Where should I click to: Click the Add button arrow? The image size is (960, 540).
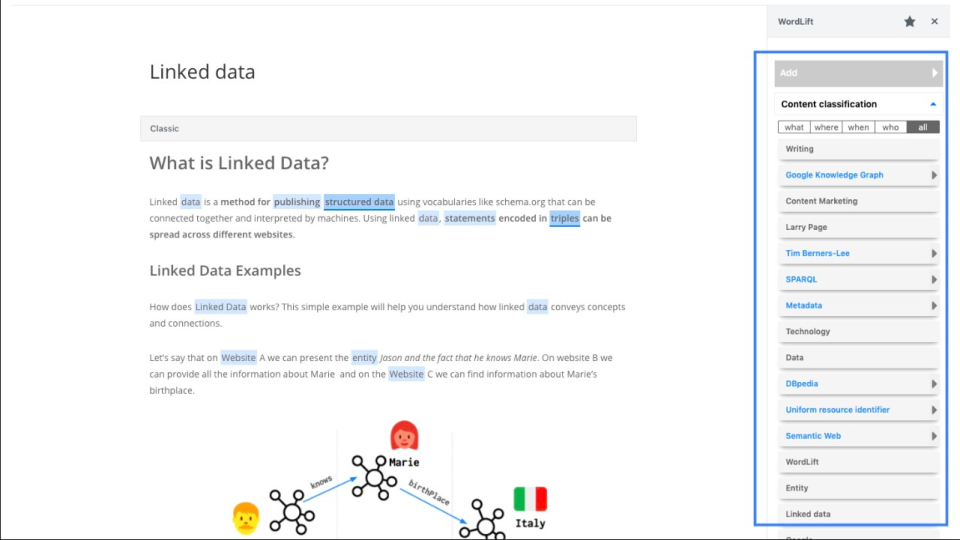pyautogui.click(x=934, y=73)
